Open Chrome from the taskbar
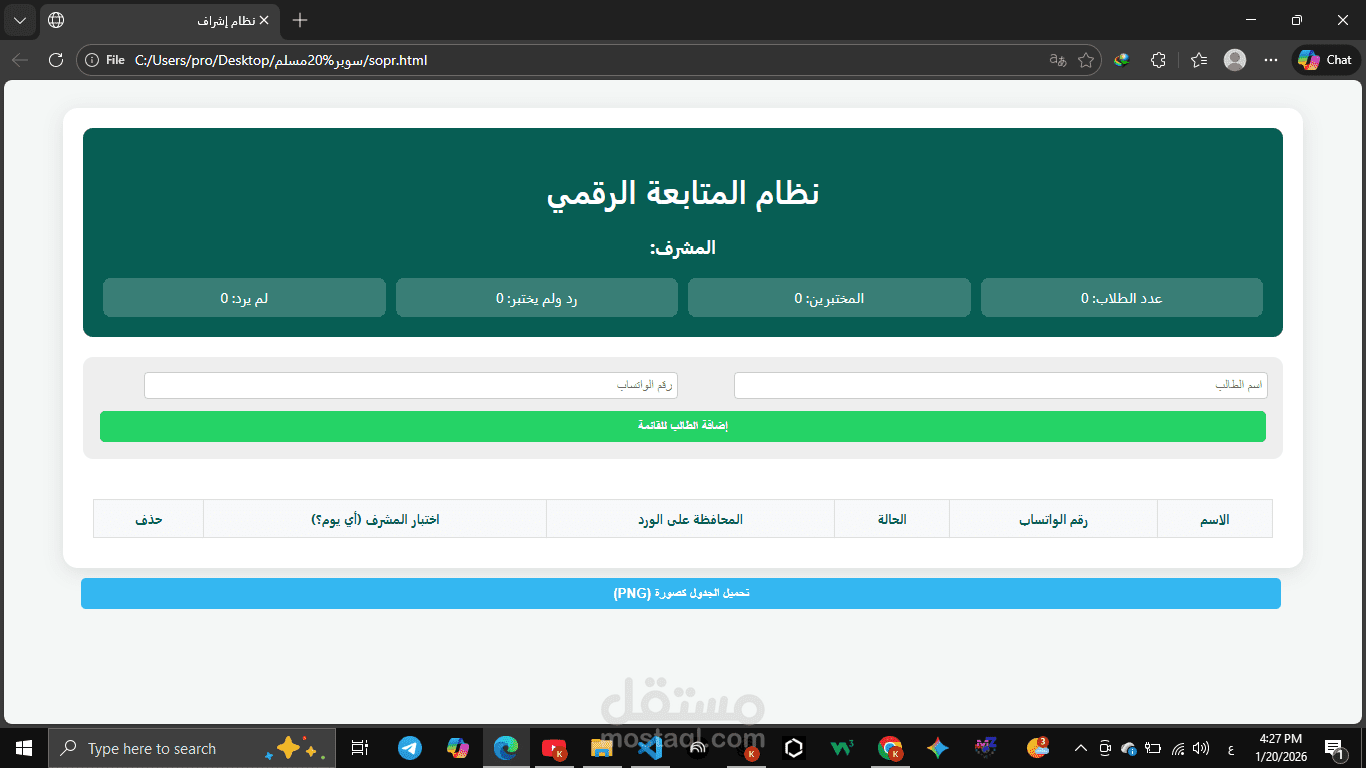Image resolution: width=1366 pixels, height=768 pixels. 889,747
